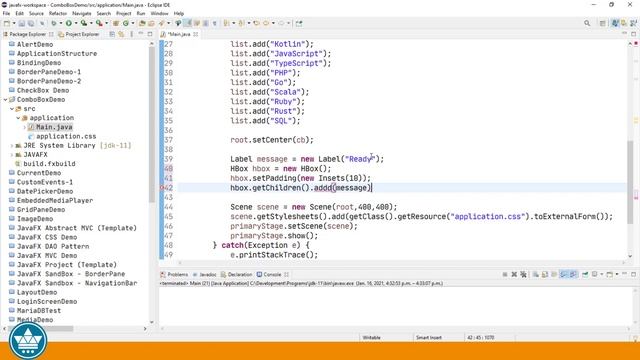Switch to the Project Explorer tab
This screenshot has height=360, width=640.
[x=79, y=34]
